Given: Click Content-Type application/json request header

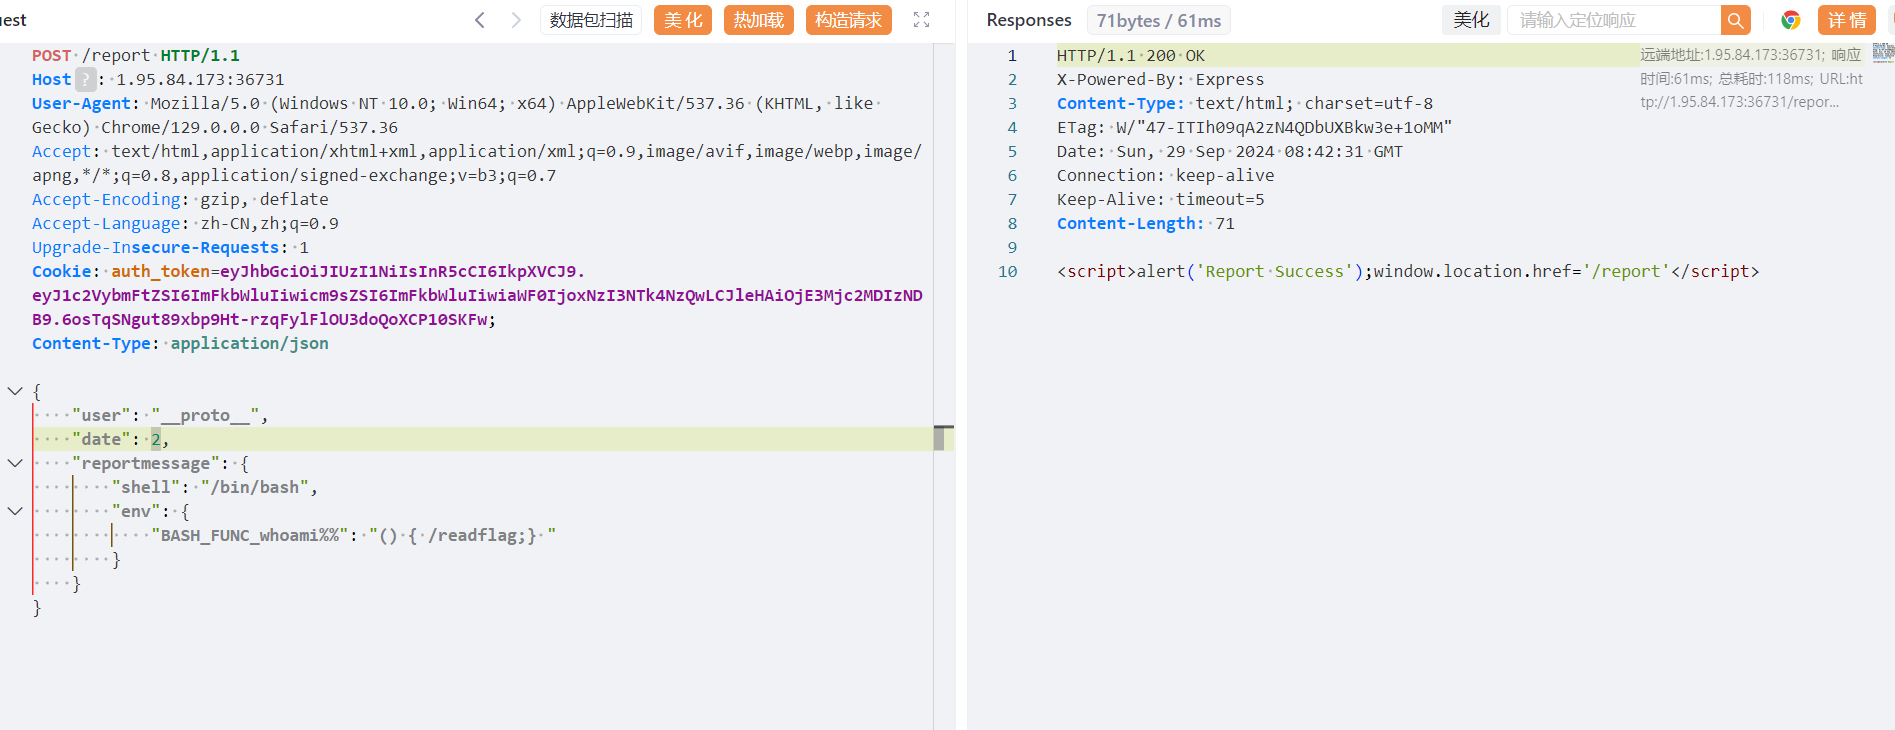Looking at the screenshot, I should click(x=180, y=343).
